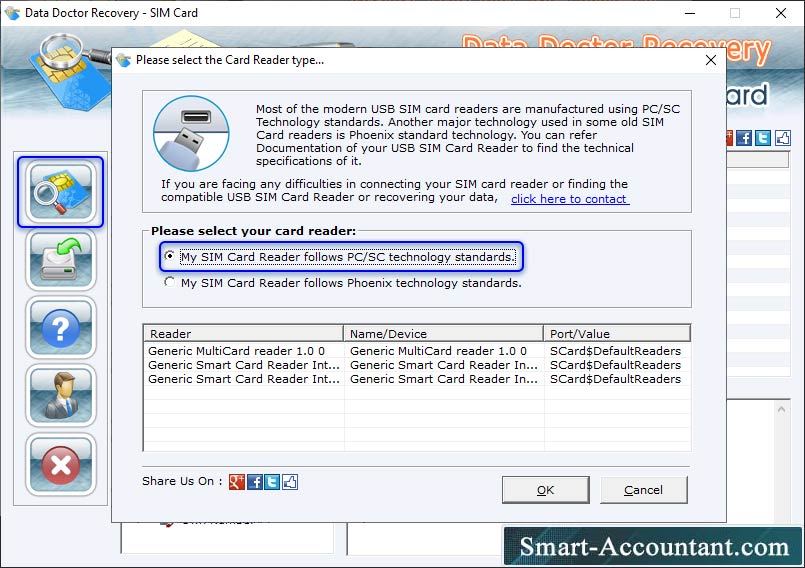Share on Google Plus in dialog
This screenshot has height=568, width=805.
[x=237, y=482]
